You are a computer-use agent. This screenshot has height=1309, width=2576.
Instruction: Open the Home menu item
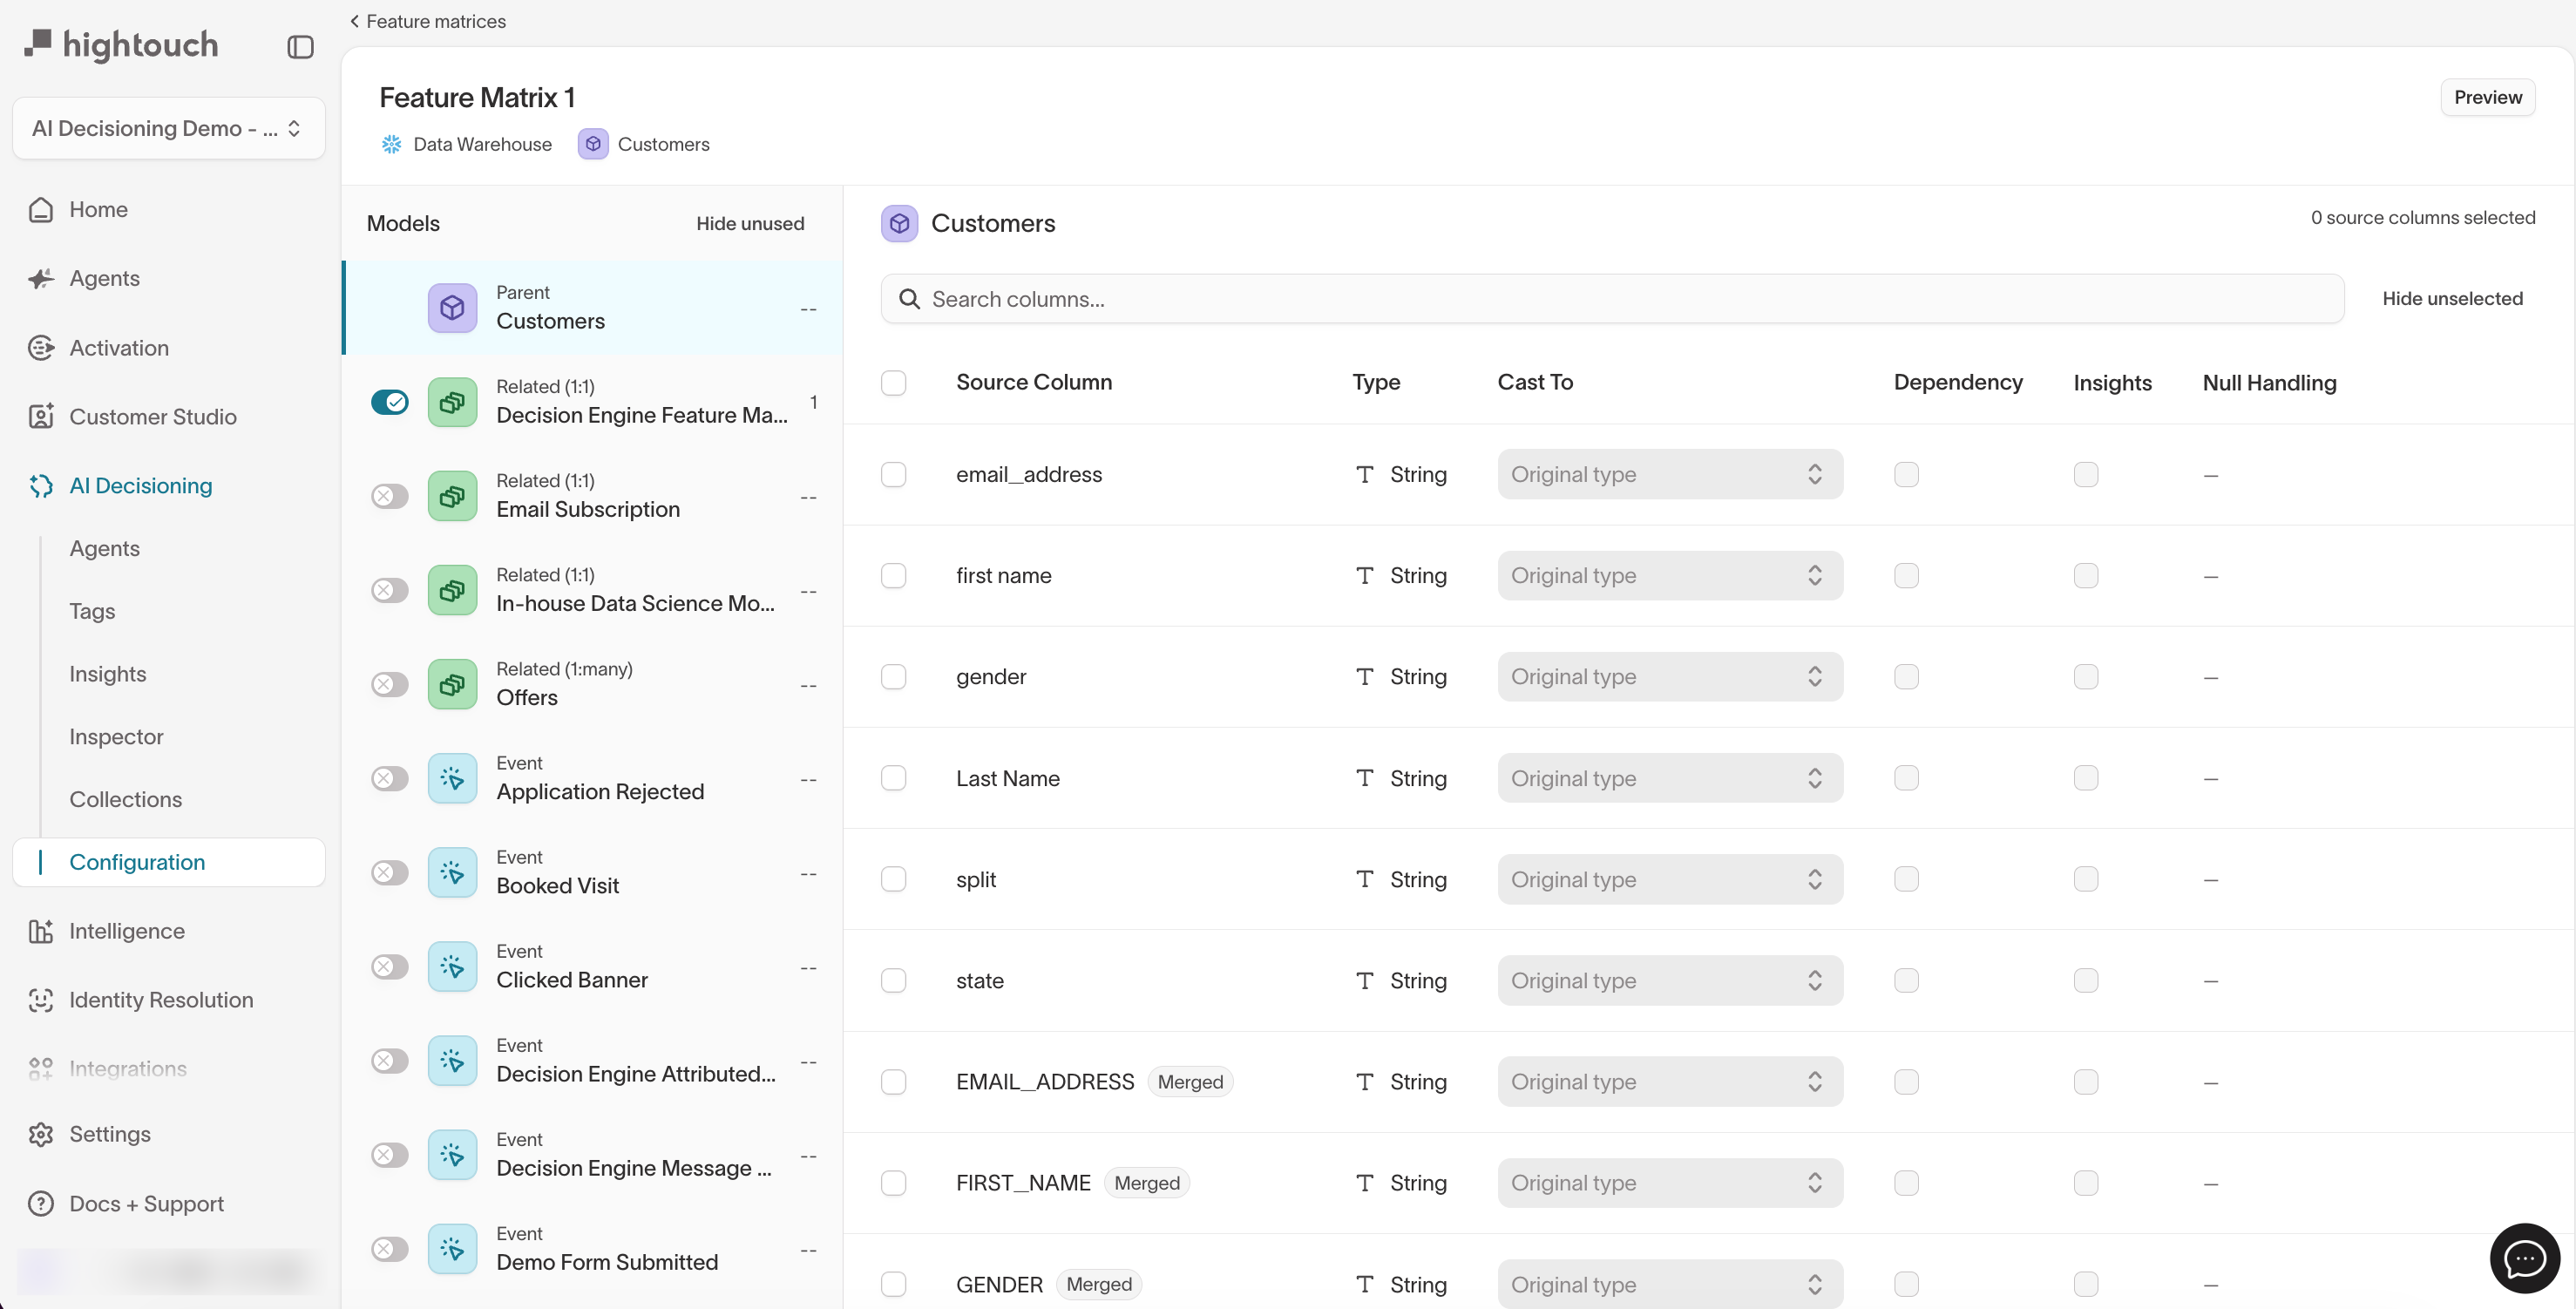pos(168,209)
